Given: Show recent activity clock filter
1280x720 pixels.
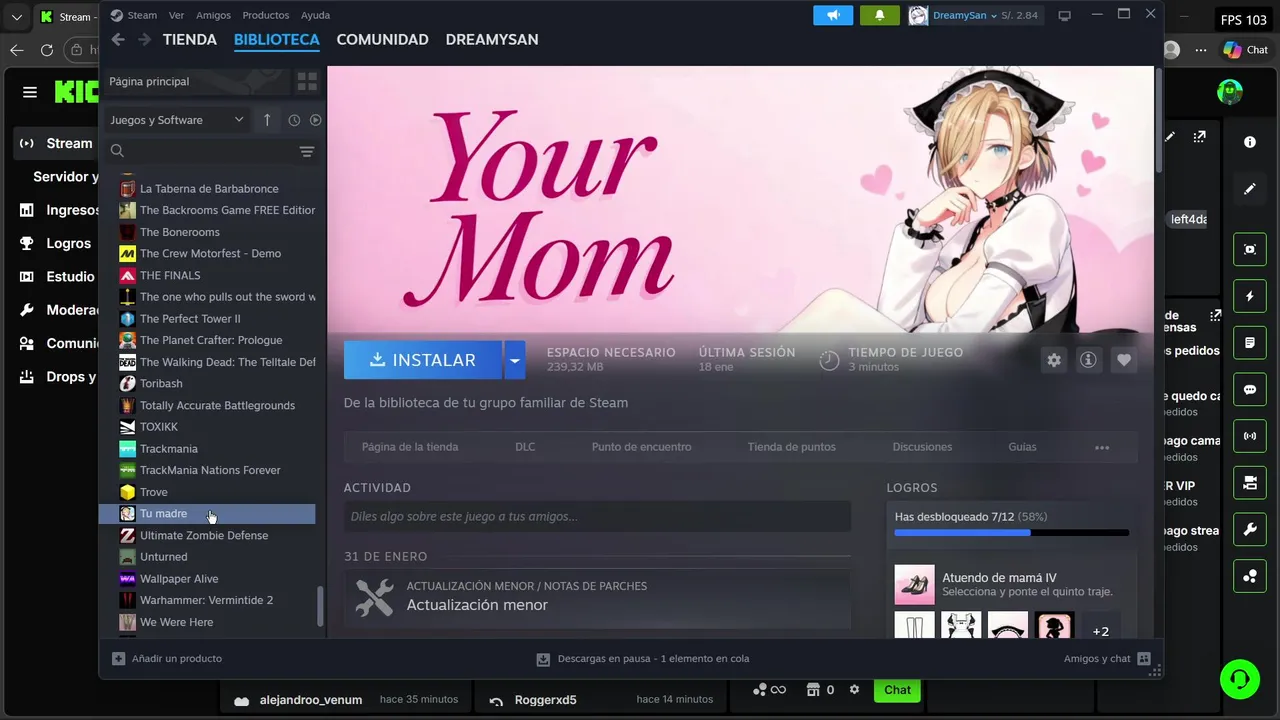Looking at the screenshot, I should pyautogui.click(x=294, y=120).
